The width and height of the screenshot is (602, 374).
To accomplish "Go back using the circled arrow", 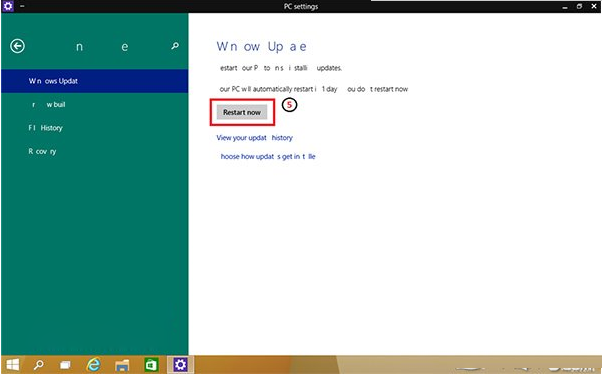I will point(17,46).
